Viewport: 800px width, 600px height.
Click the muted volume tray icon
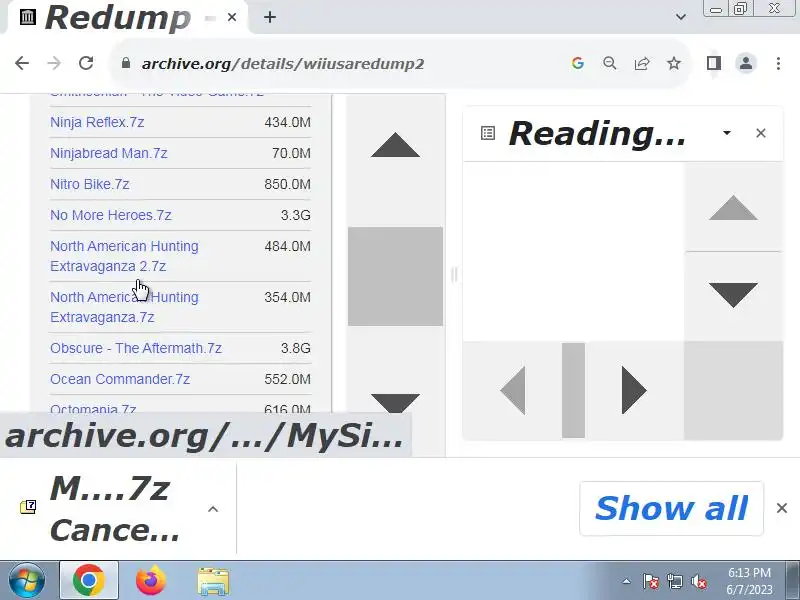tap(698, 581)
